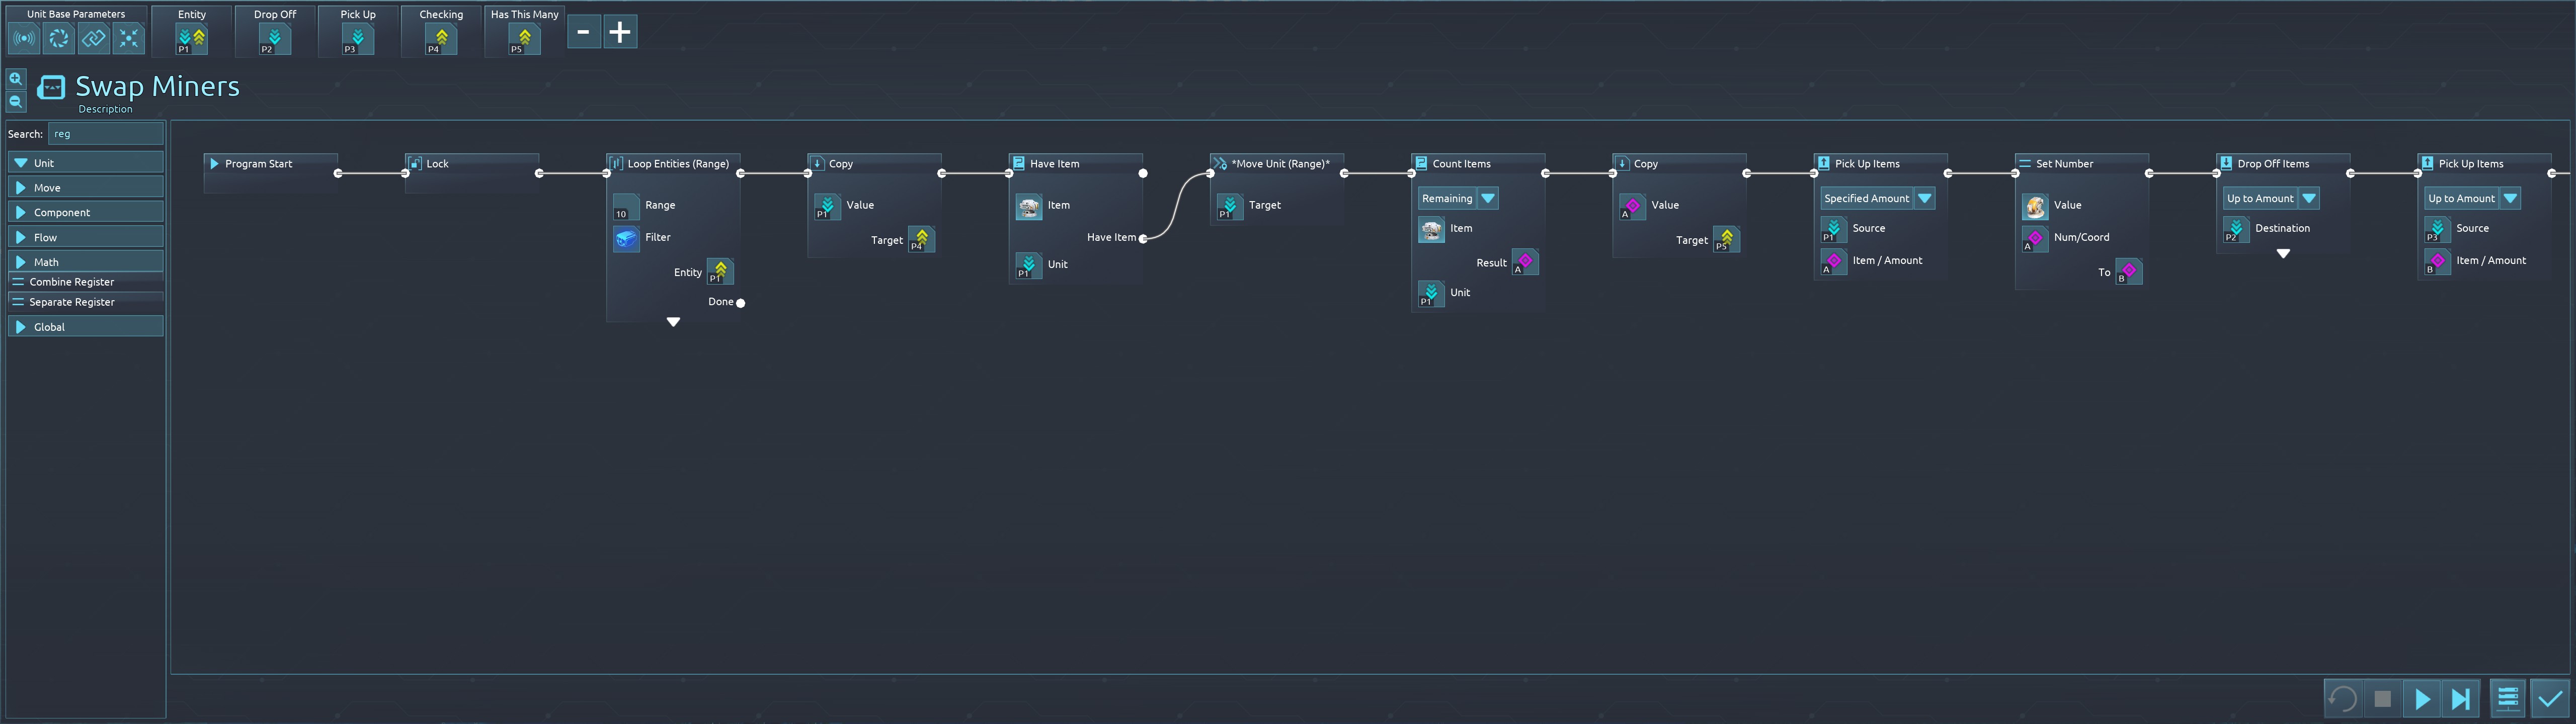Click the Has This Many P5 parameter icon
The width and height of the screenshot is (2576, 724).
pos(524,39)
